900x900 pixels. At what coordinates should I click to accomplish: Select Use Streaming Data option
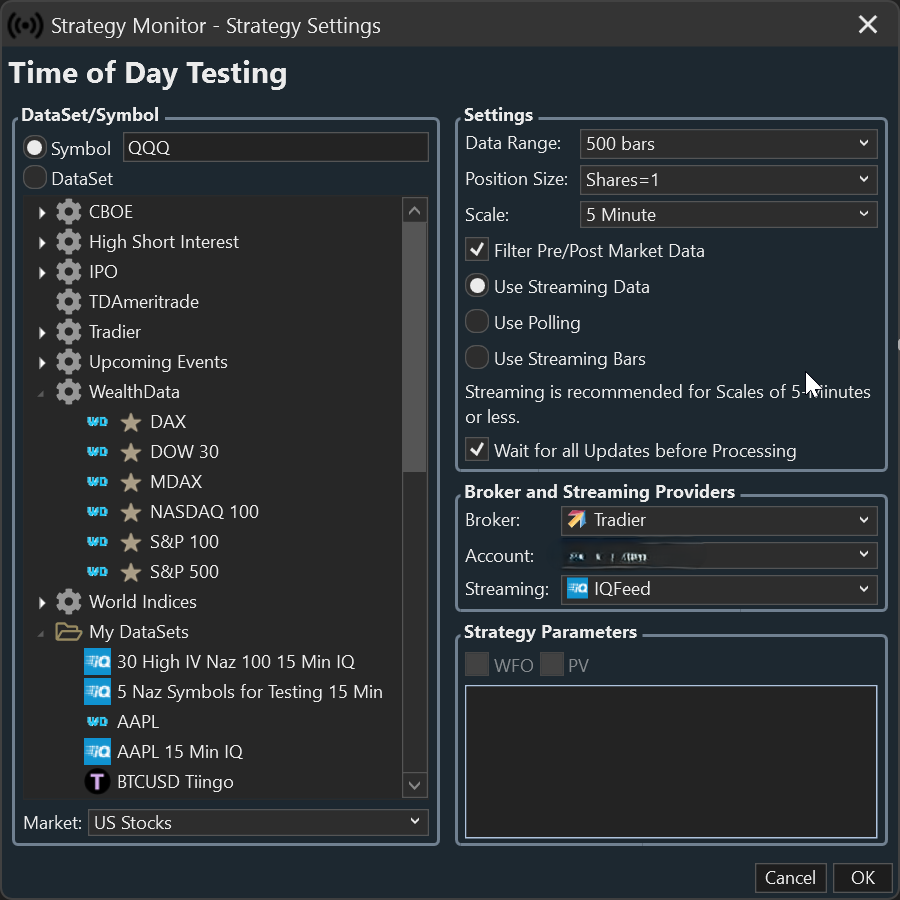click(x=477, y=286)
